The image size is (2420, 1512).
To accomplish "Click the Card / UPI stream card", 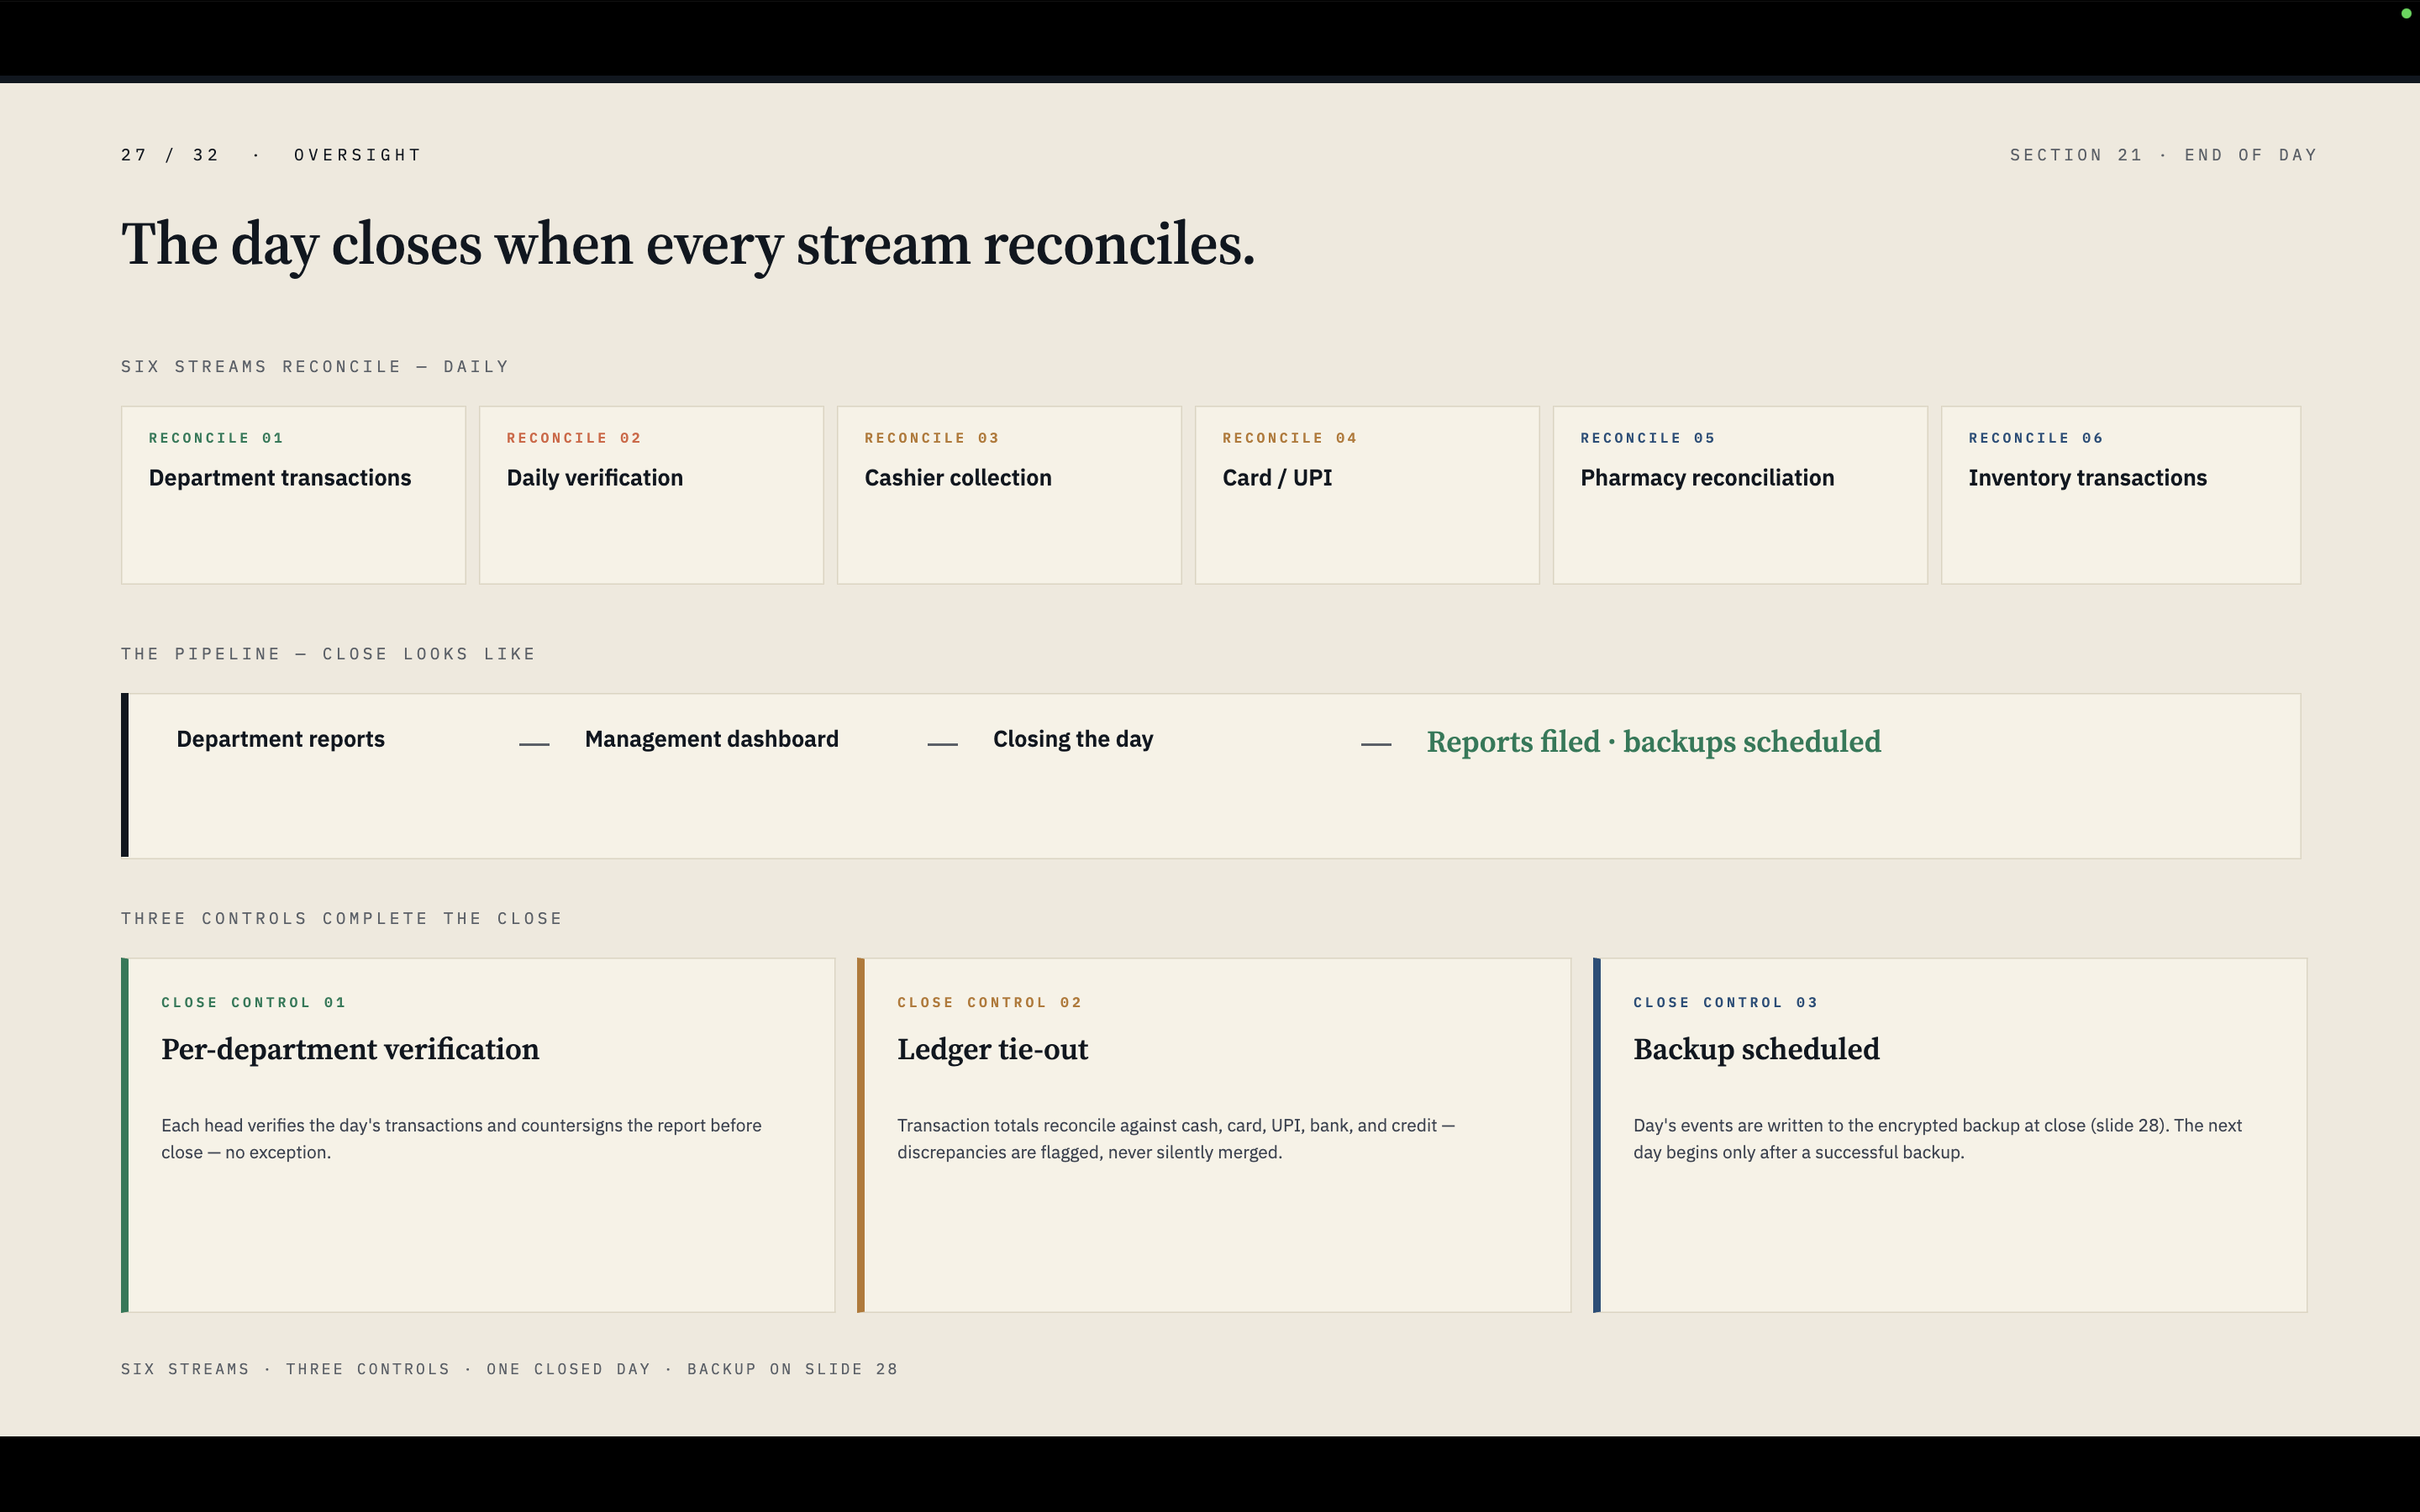I will click(1367, 495).
